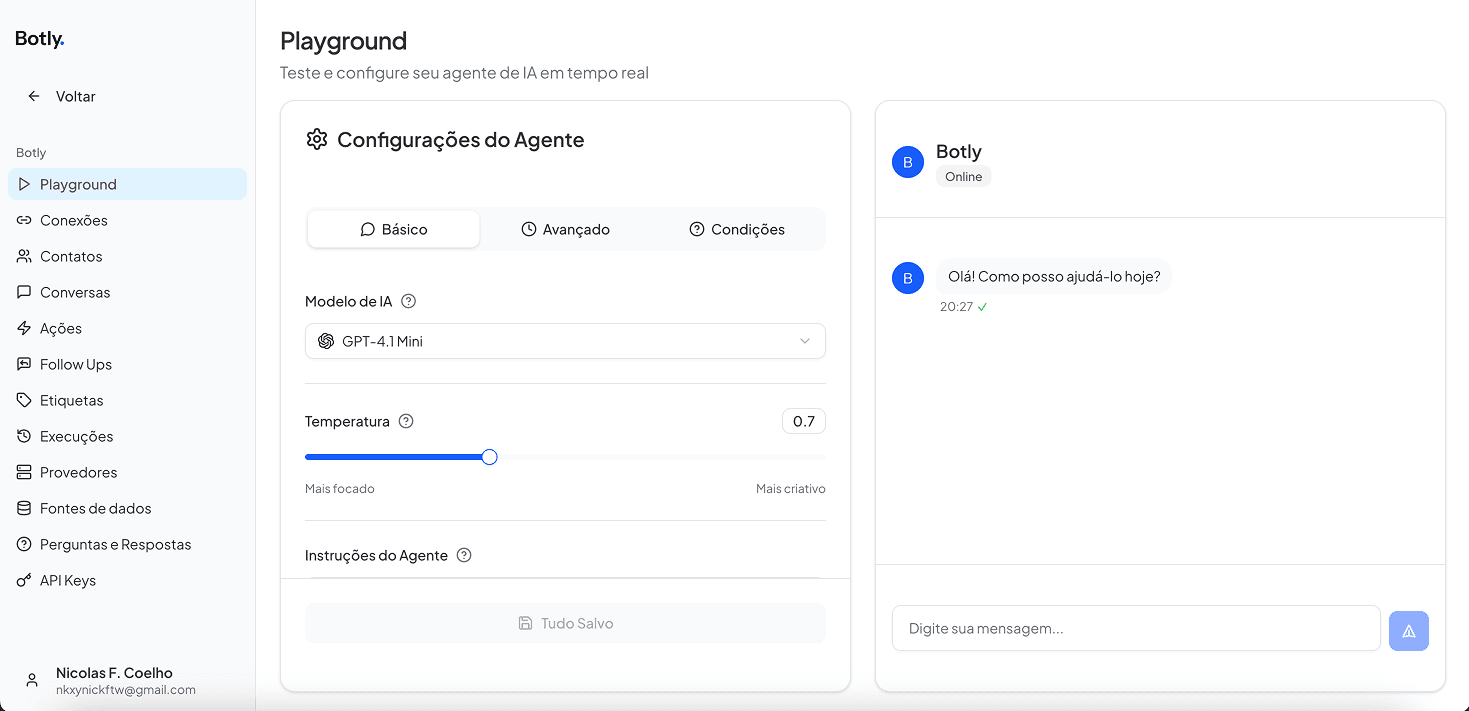Click the gear icon by Configurações do Agente
This screenshot has height=711, width=1469.
point(317,139)
